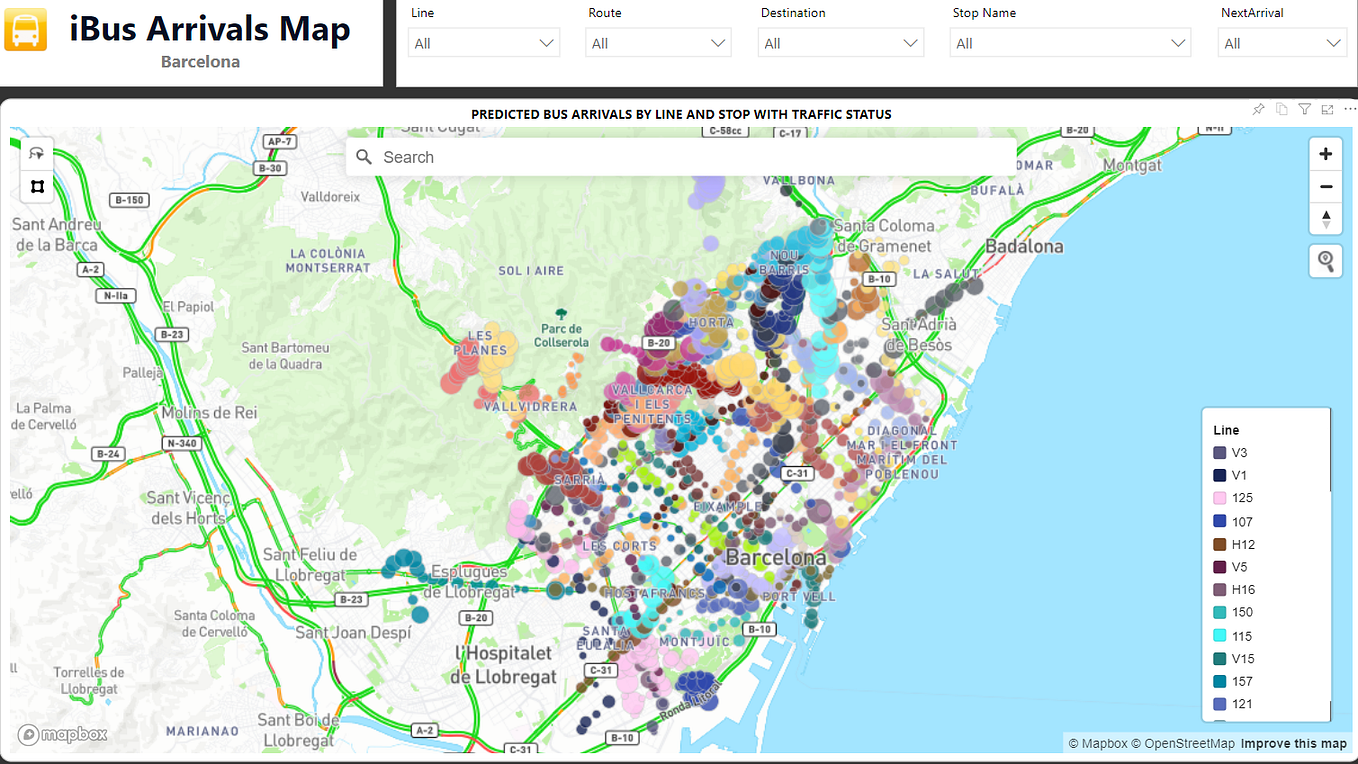The width and height of the screenshot is (1358, 764).
Task: Click legend entry H16
Action: [1234, 590]
